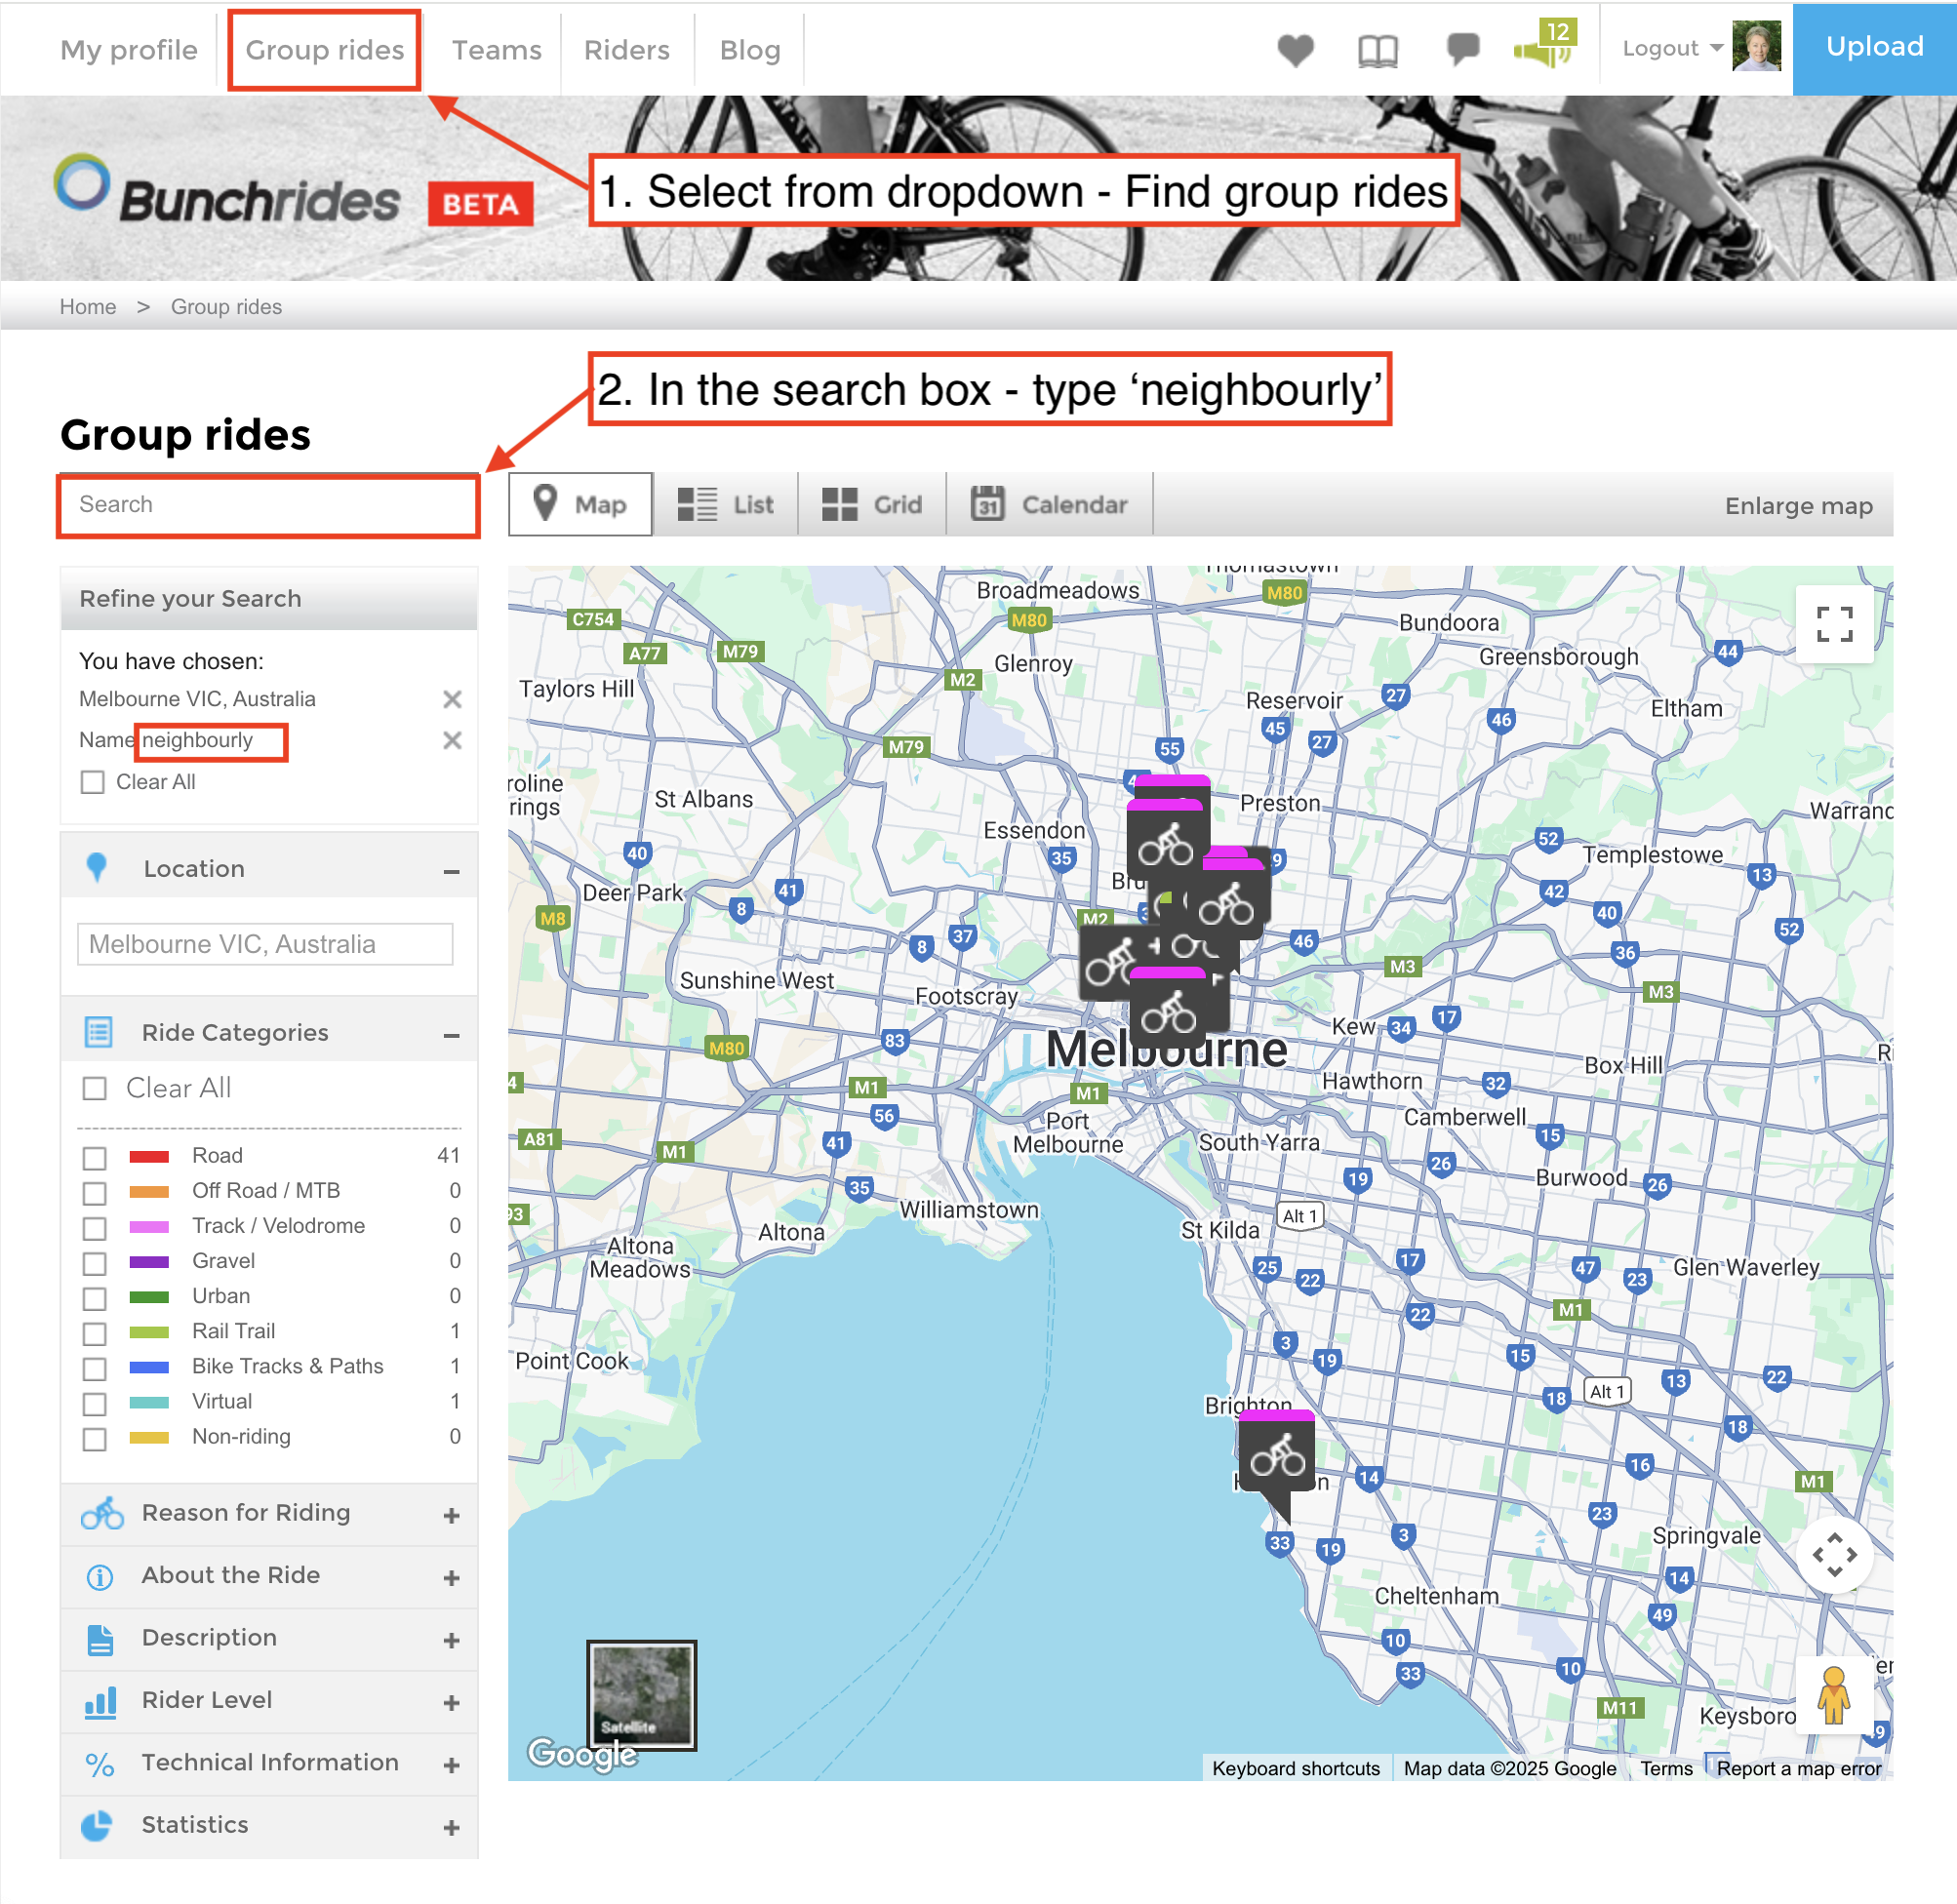1957x1904 pixels.
Task: Check the Off Road / MTB box
Action: pos(94,1193)
